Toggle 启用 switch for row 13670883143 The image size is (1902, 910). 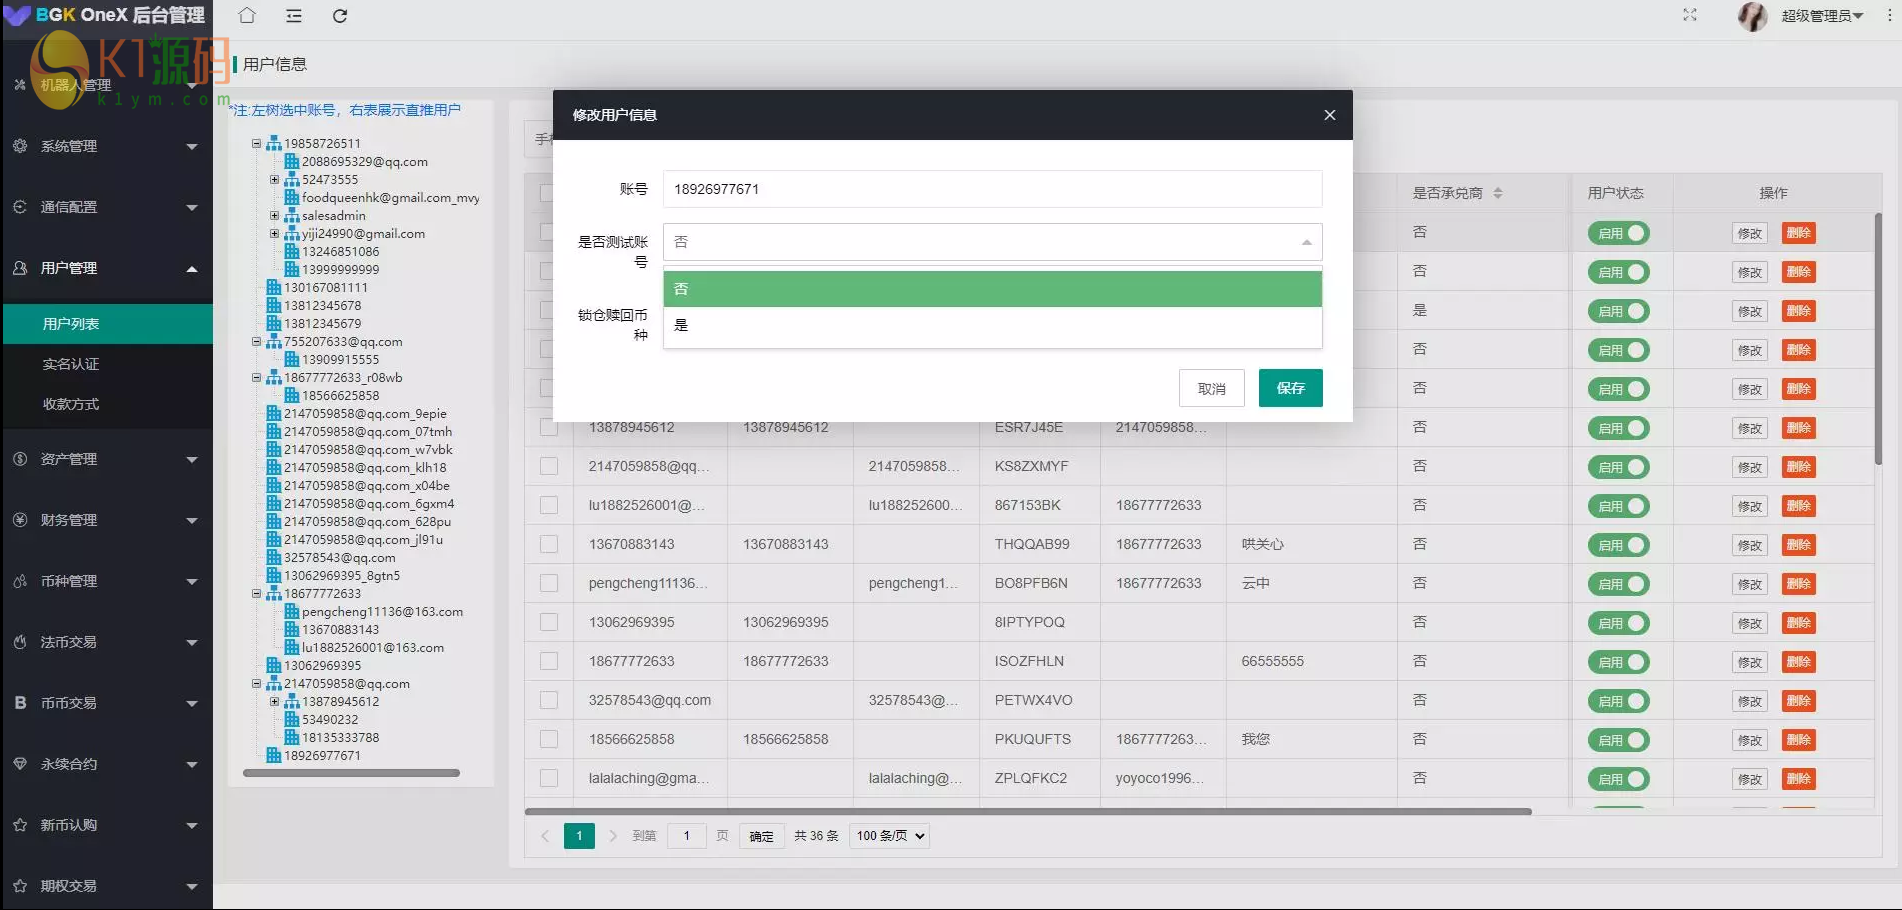(1617, 545)
